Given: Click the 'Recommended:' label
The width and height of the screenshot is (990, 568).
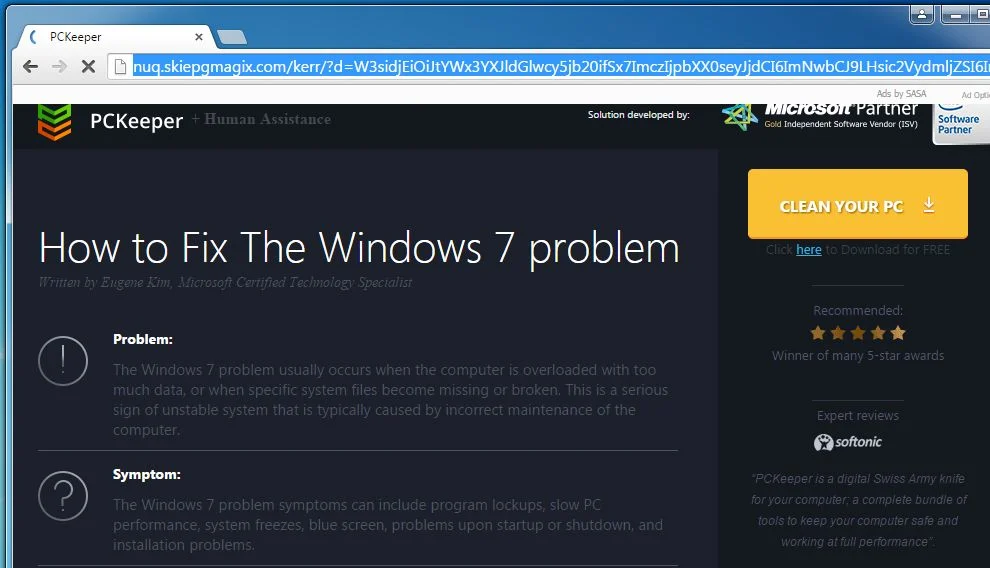Looking at the screenshot, I should pyautogui.click(x=857, y=311).
